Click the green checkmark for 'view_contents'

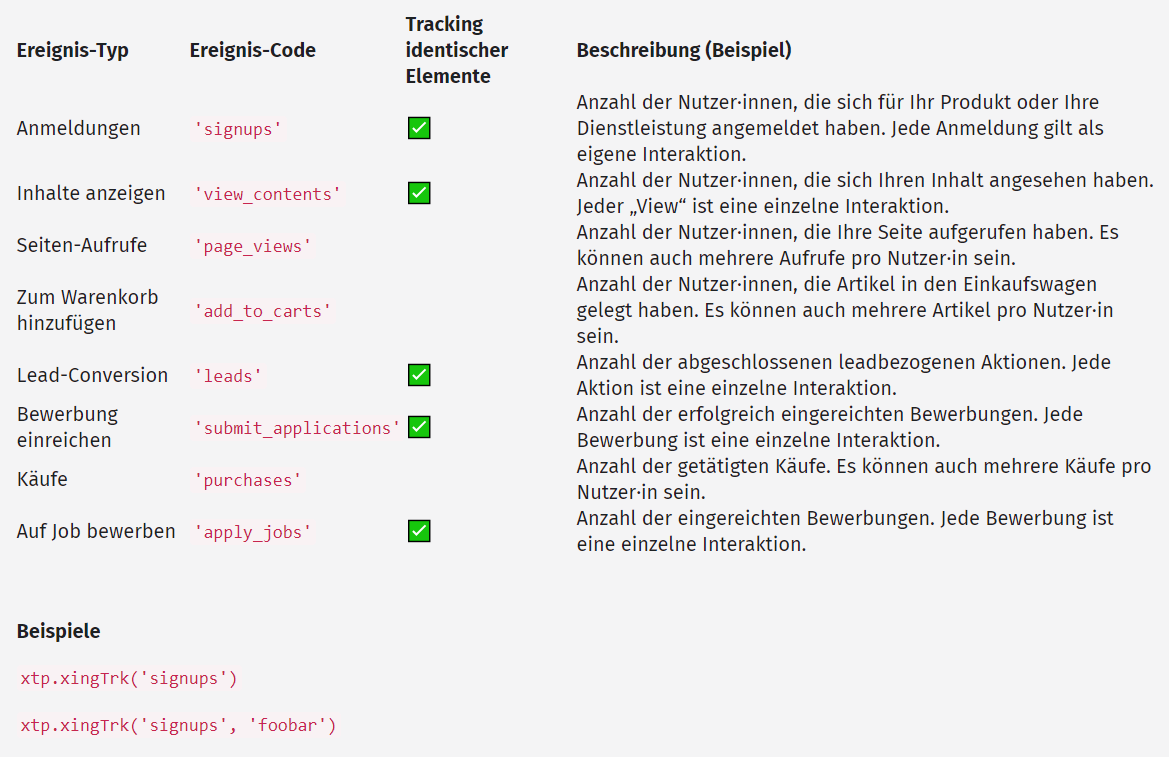point(419,193)
